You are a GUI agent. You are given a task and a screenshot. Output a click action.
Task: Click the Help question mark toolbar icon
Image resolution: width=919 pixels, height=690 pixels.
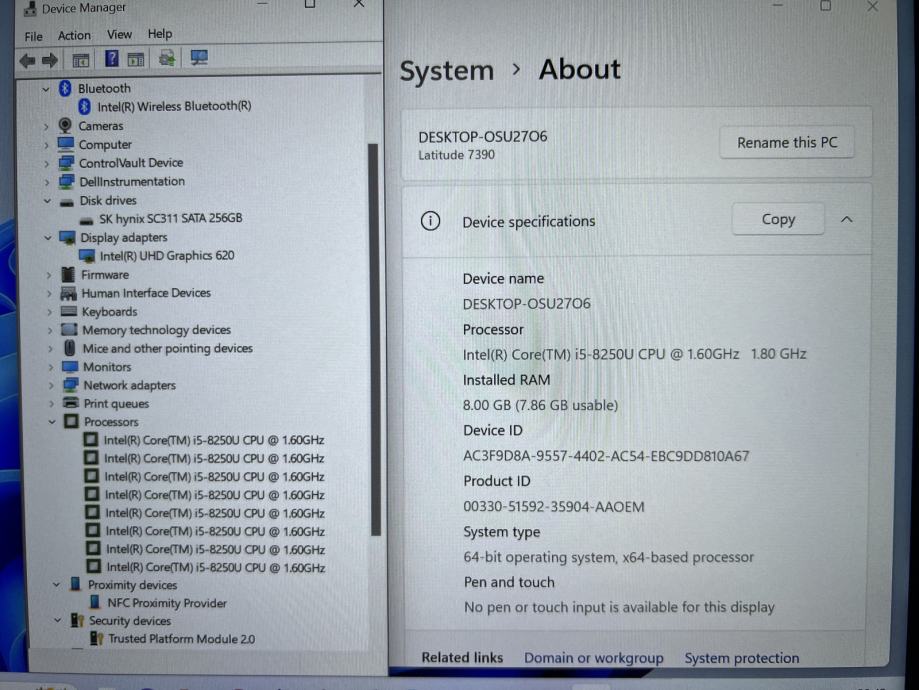[x=111, y=59]
